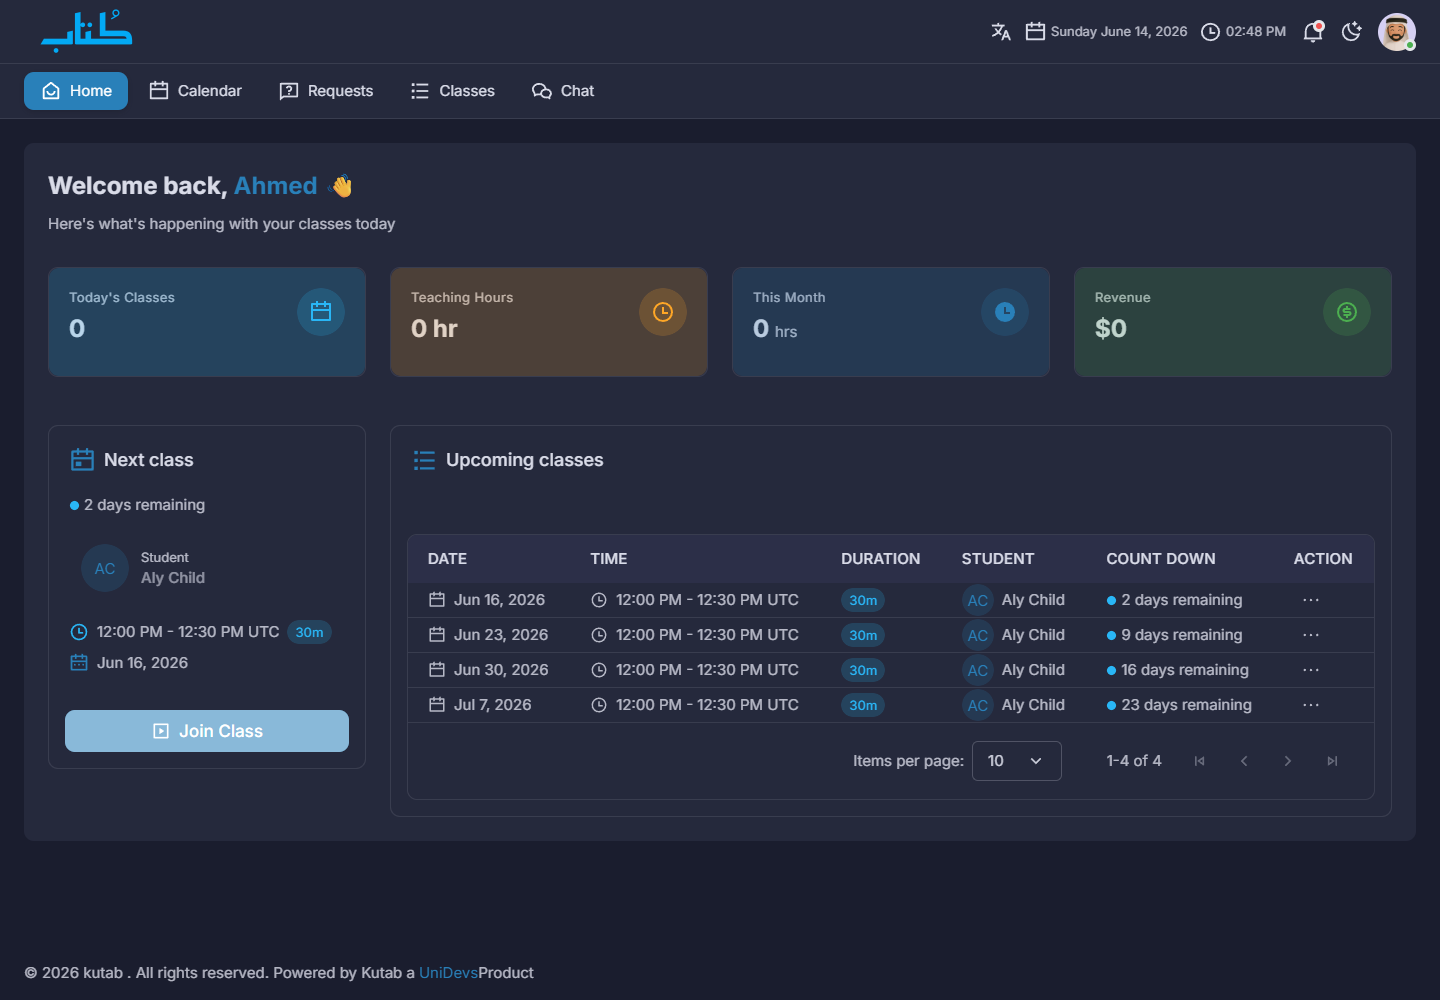Viewport: 1440px width, 1000px height.
Task: Click '1-4 of 4' pagination text
Action: click(x=1134, y=761)
